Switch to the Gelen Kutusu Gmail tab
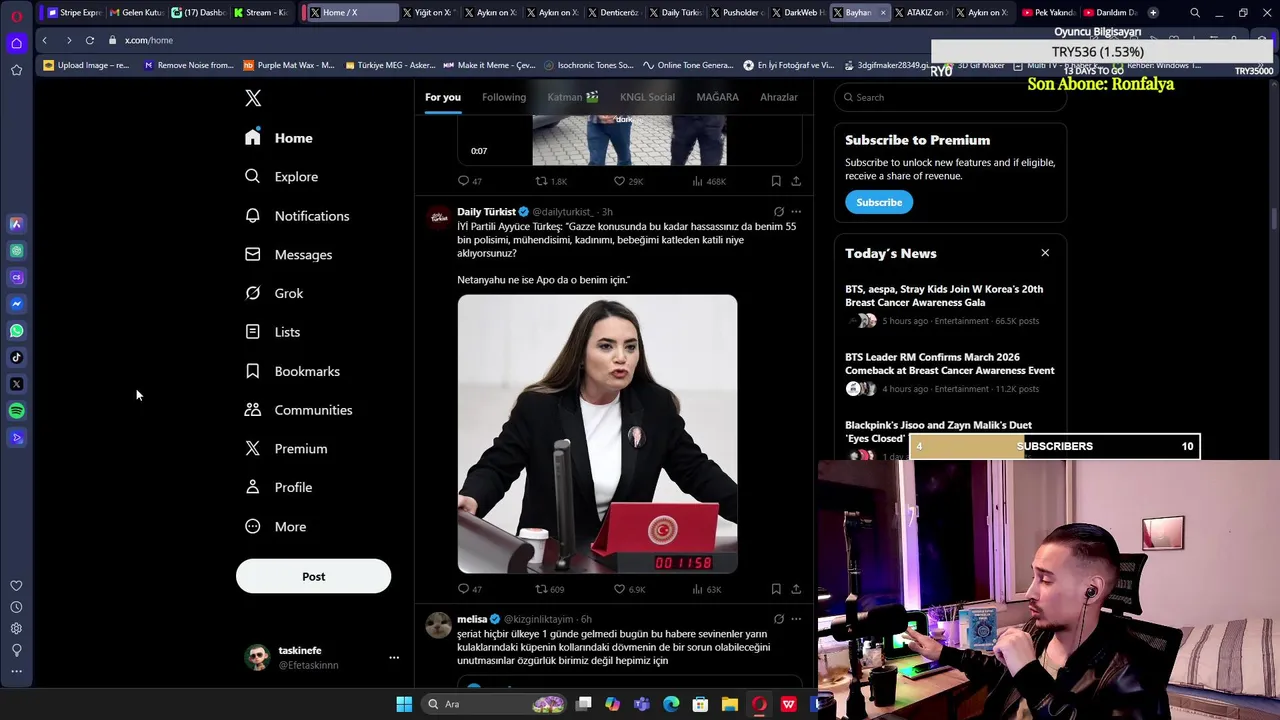This screenshot has width=1280, height=720. tap(137, 12)
